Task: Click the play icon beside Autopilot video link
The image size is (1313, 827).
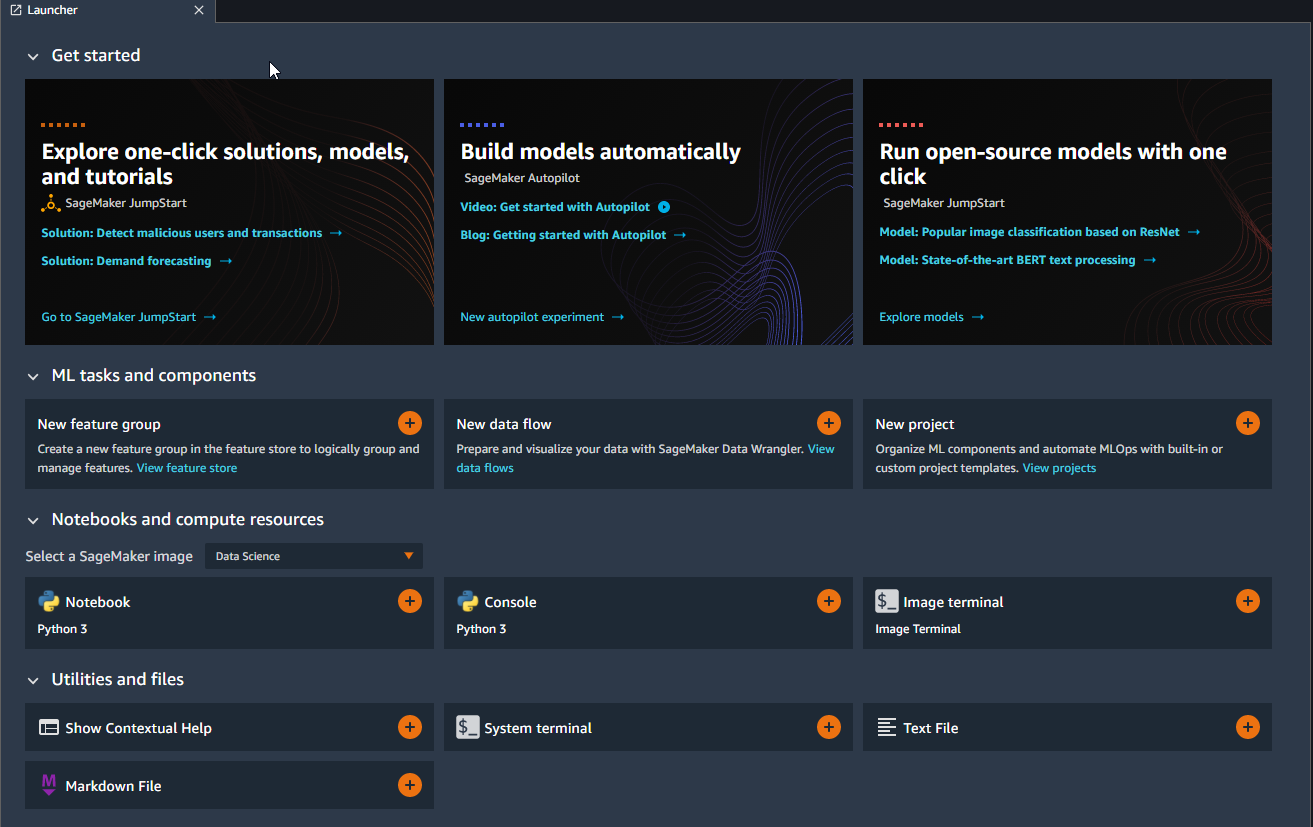Action: [x=664, y=207]
